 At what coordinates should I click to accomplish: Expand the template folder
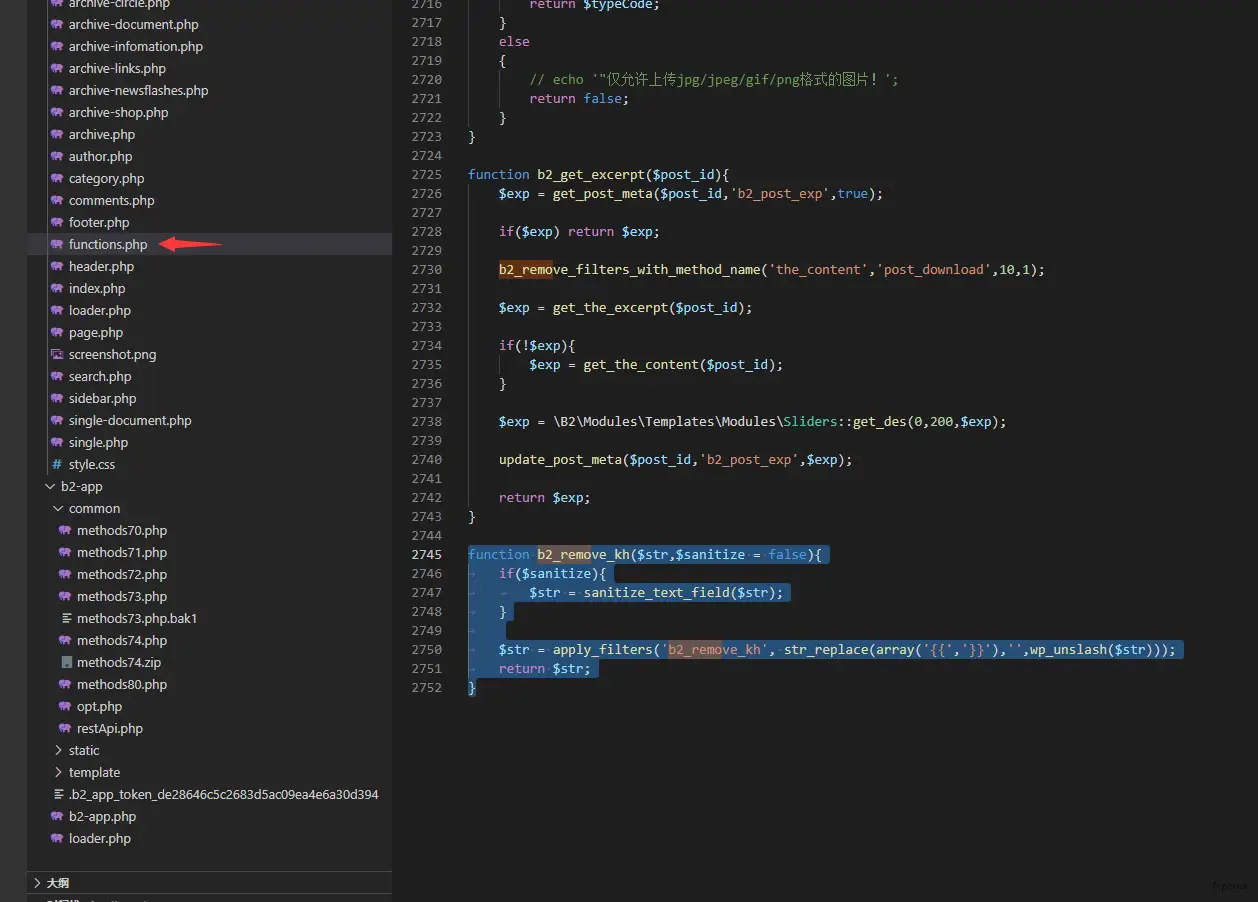coord(58,772)
